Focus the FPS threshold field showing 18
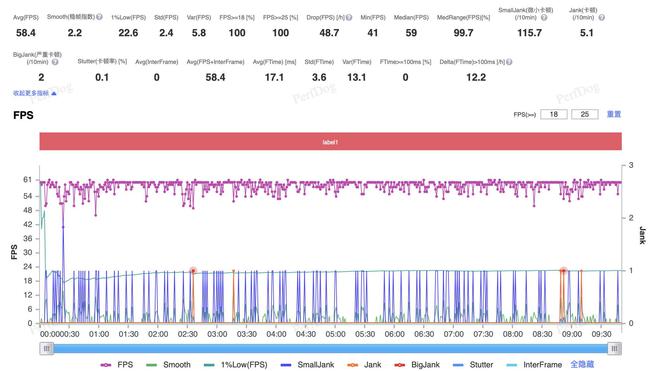The height and width of the screenshot is (371, 660). pyautogui.click(x=554, y=114)
